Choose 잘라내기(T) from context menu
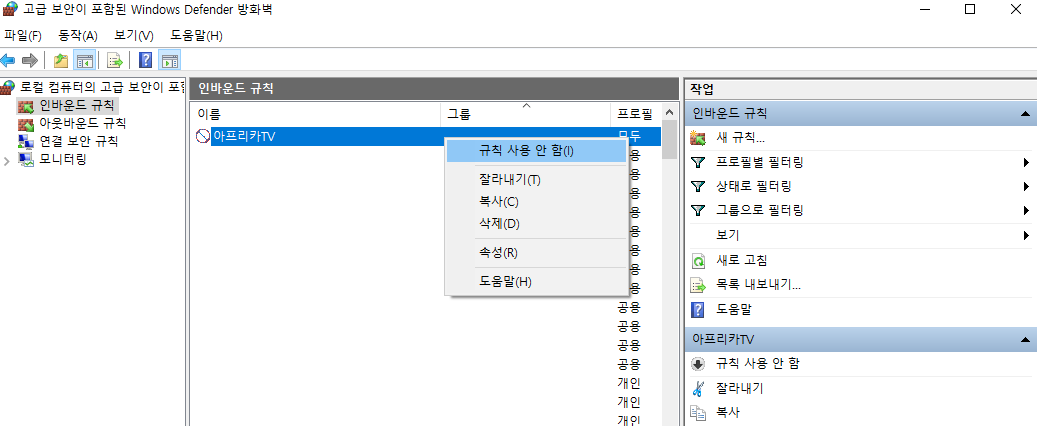Screen dimensions: 1037x426 pos(536,180)
